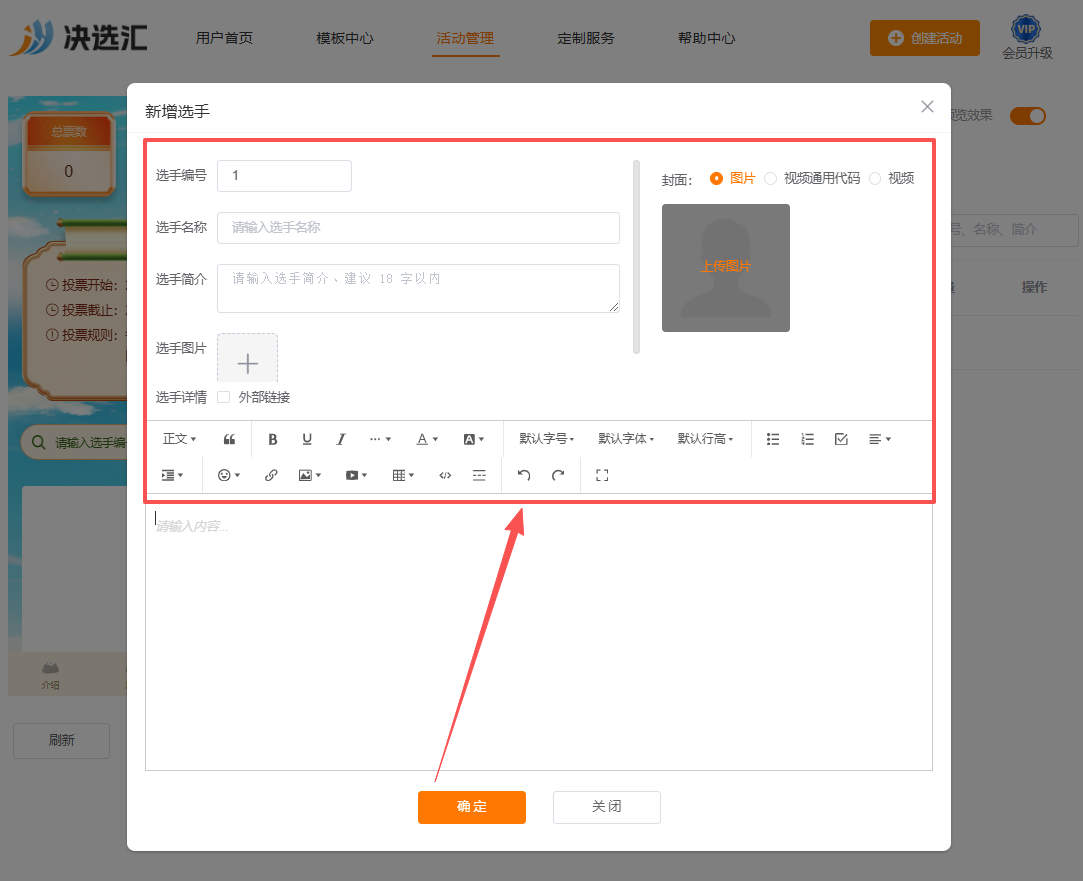Open the font color dropdown

[x=428, y=439]
